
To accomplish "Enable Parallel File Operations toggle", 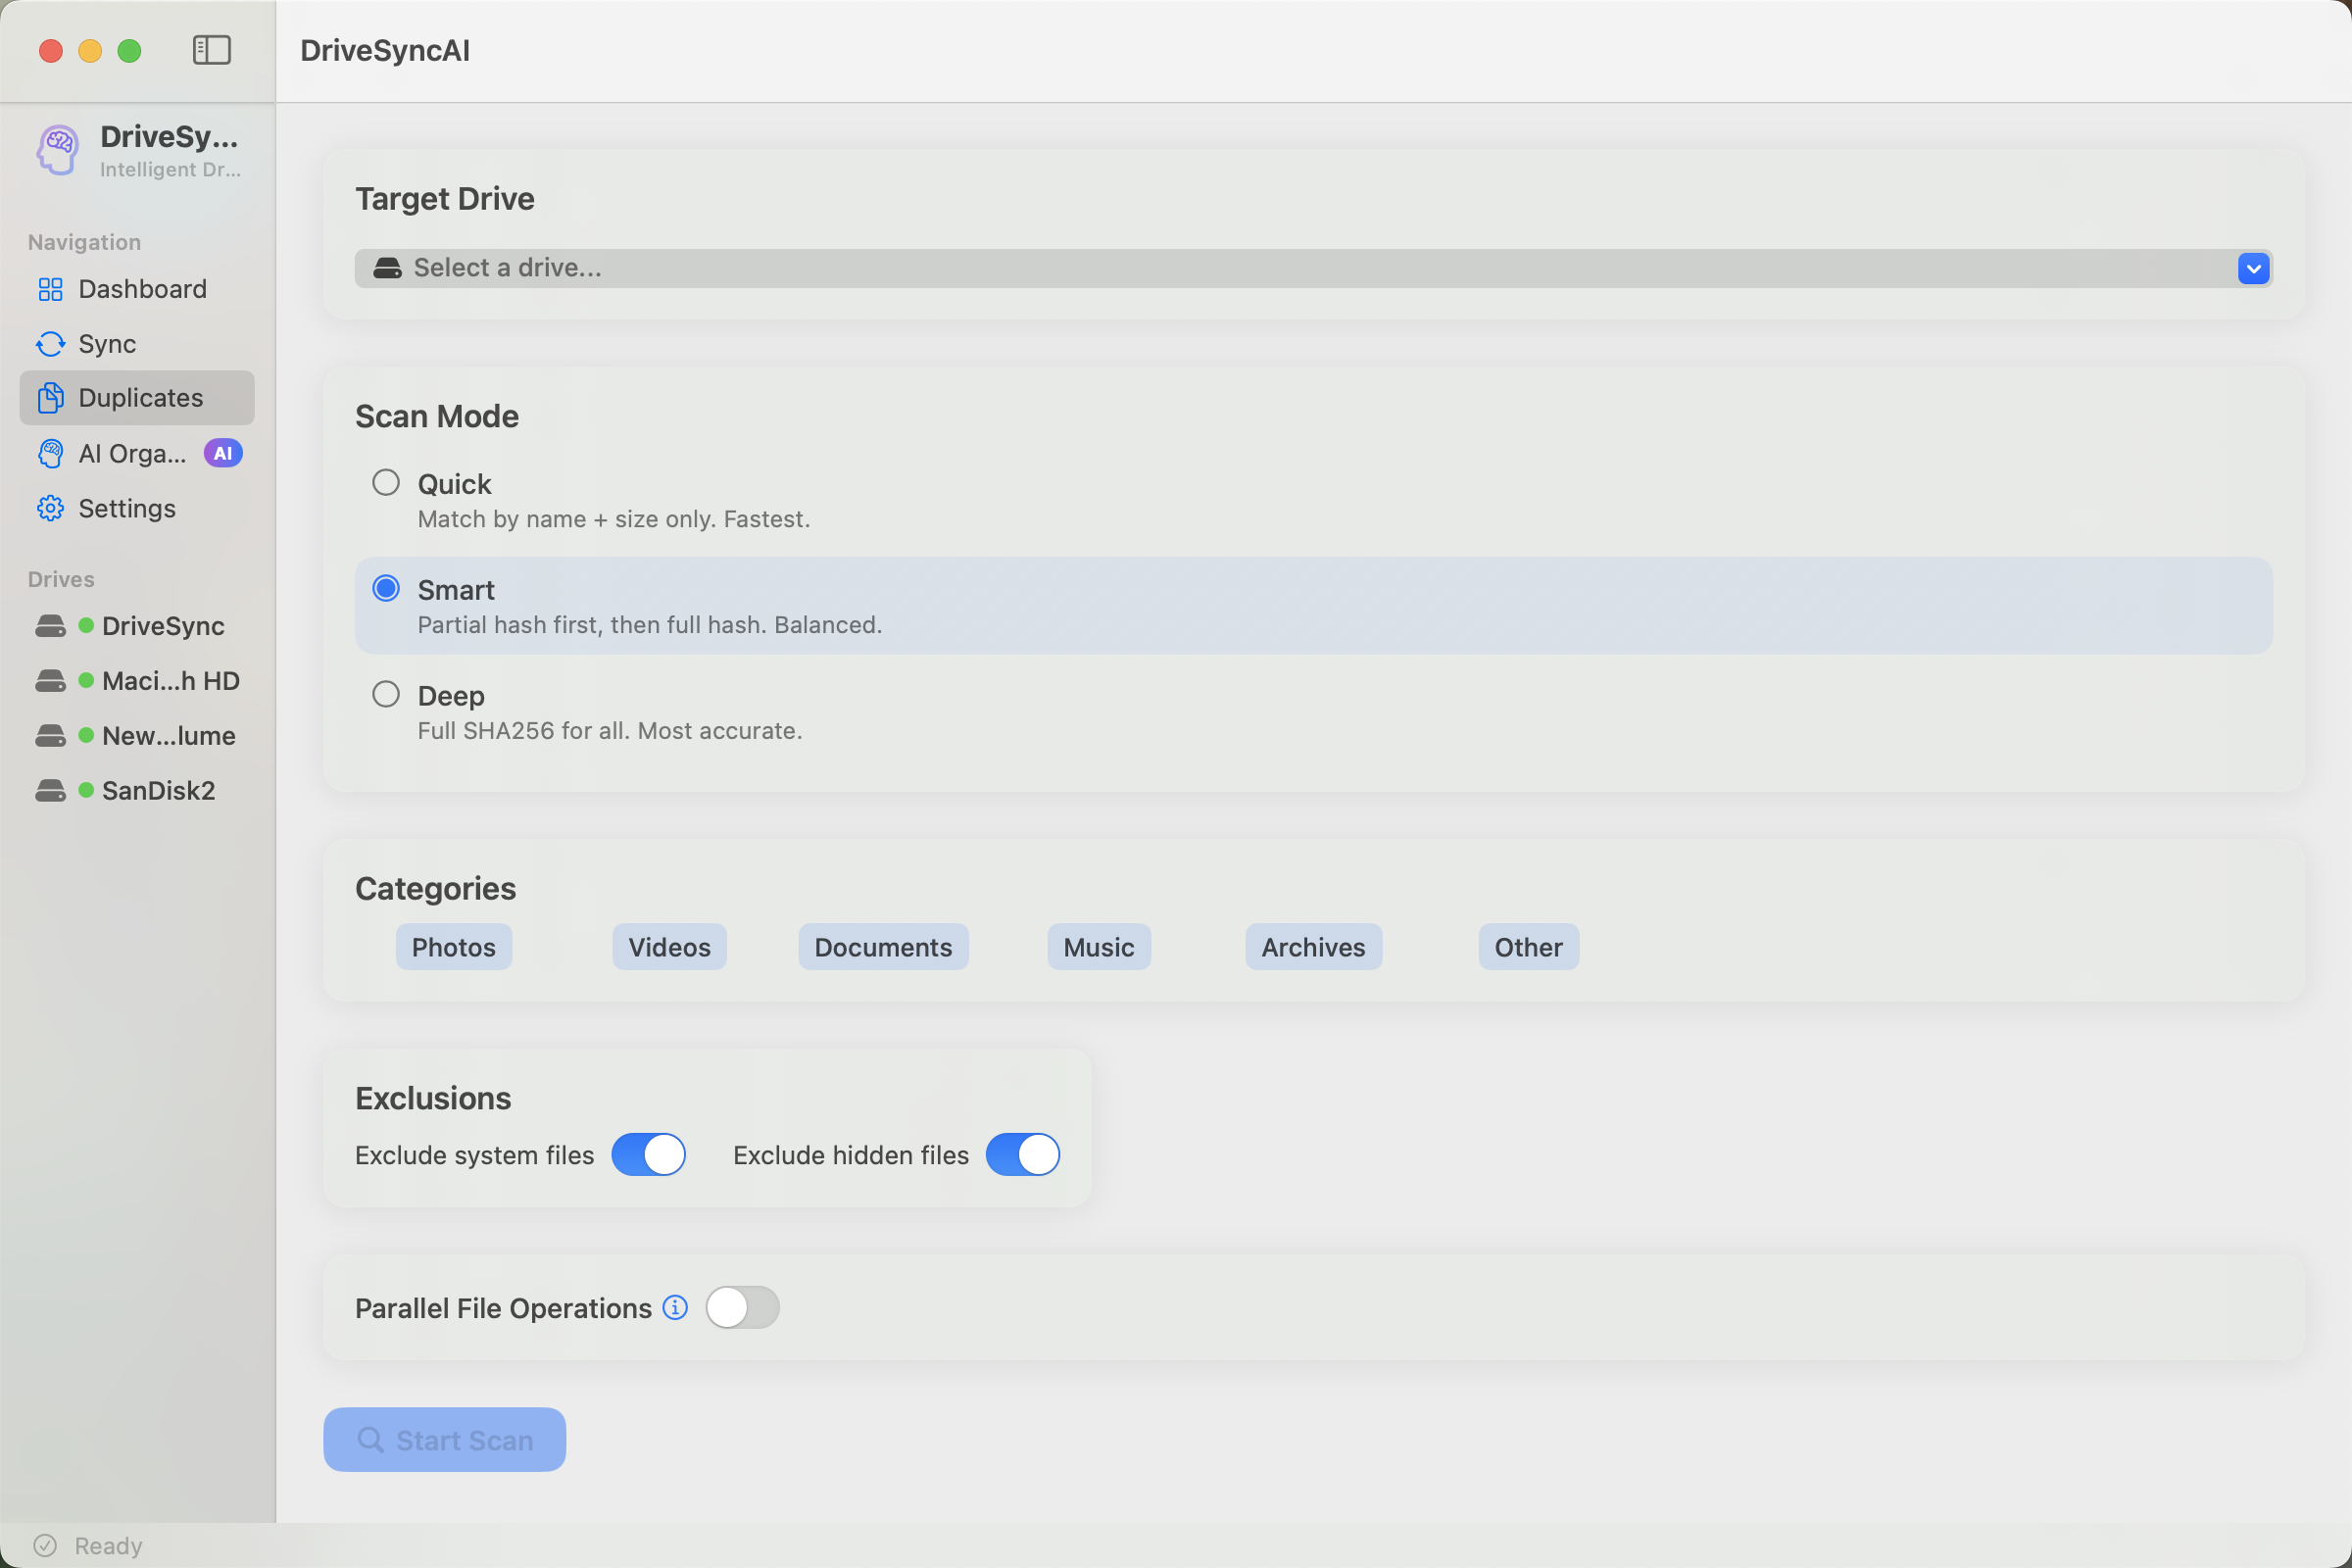I will [742, 1308].
